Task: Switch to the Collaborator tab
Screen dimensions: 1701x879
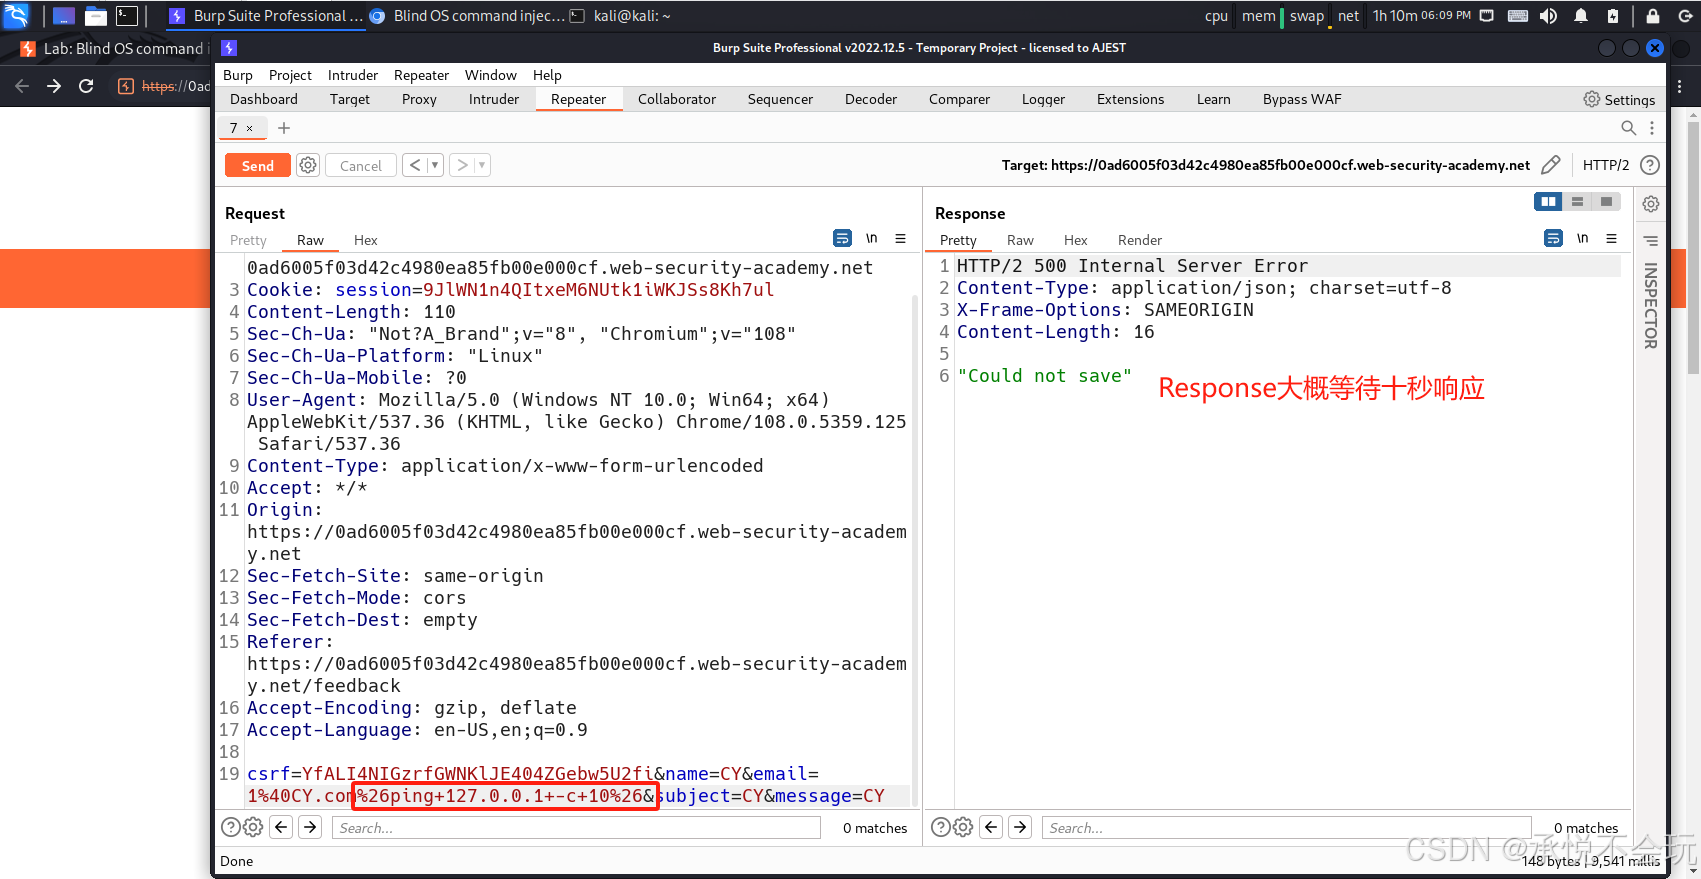Action: click(677, 99)
